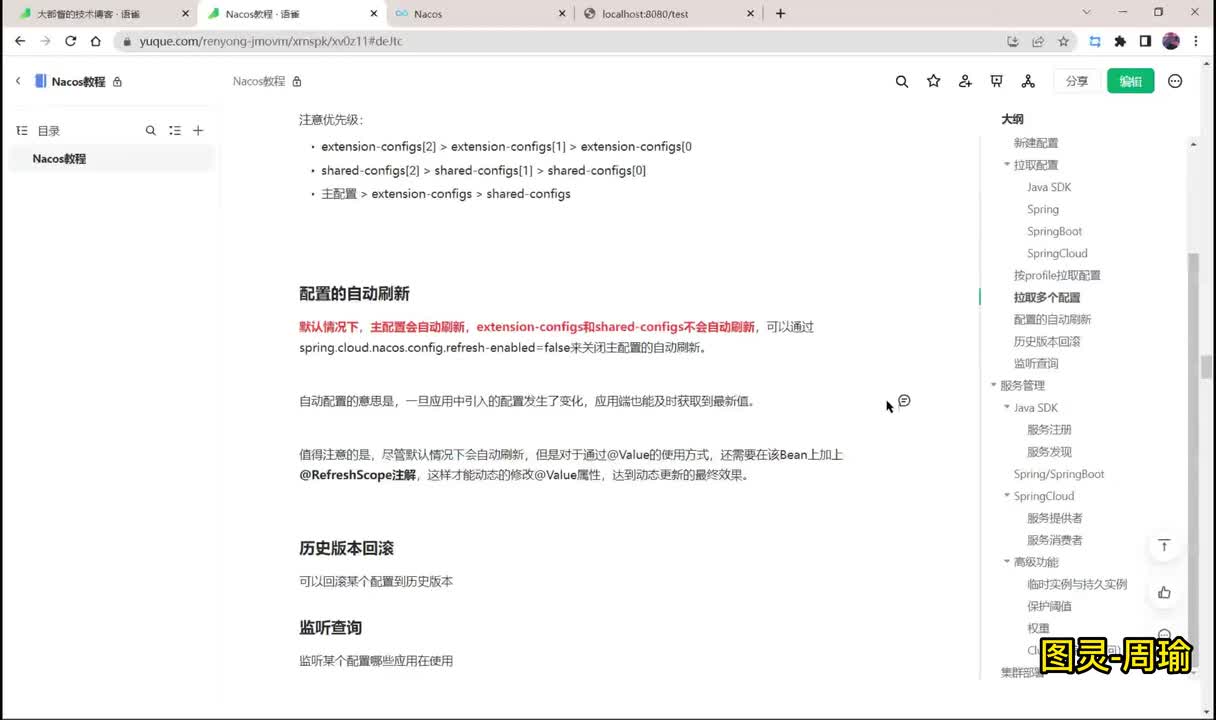
Task: Toggle the browser side panel
Action: 1145,41
